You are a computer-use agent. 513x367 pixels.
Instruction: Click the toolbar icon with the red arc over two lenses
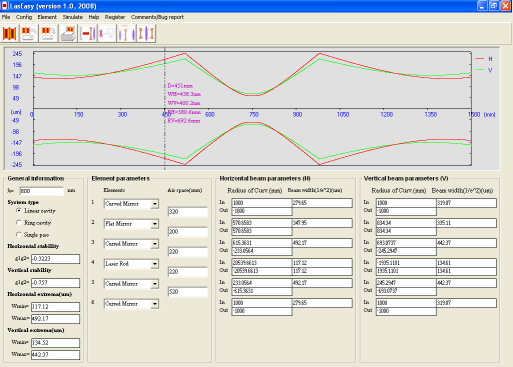126,33
